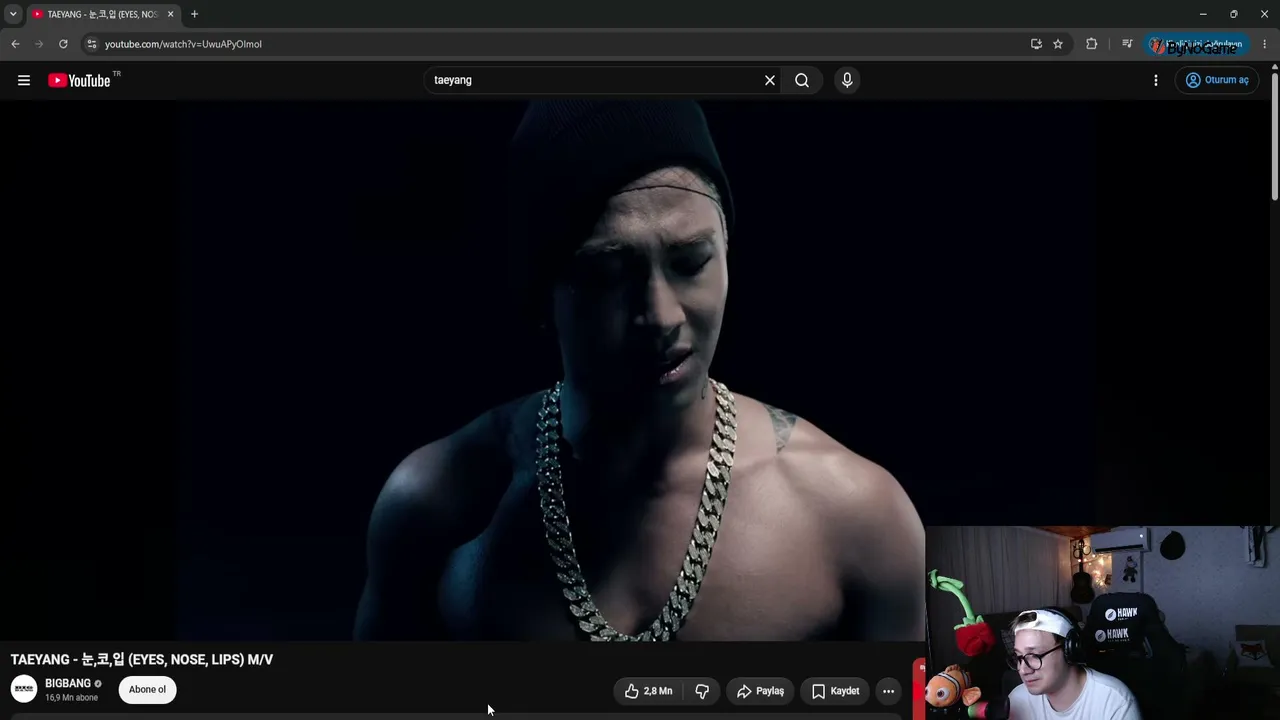
Task: Open Chrome media controls icon
Action: 1127,44
